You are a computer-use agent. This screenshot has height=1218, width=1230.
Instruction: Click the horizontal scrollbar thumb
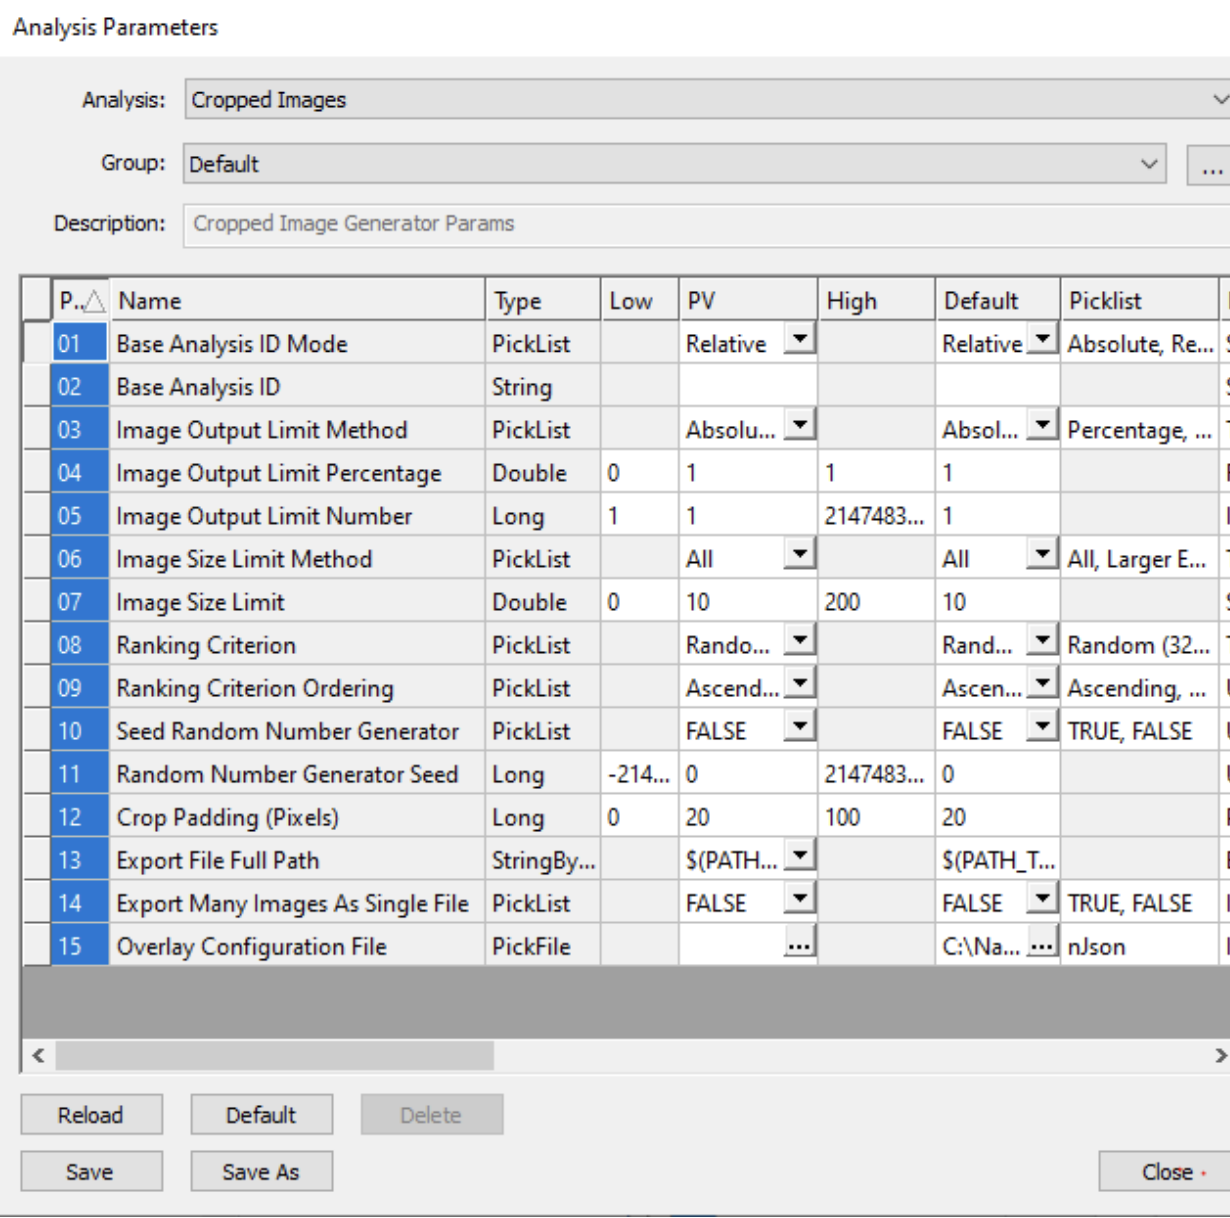(x=274, y=1055)
